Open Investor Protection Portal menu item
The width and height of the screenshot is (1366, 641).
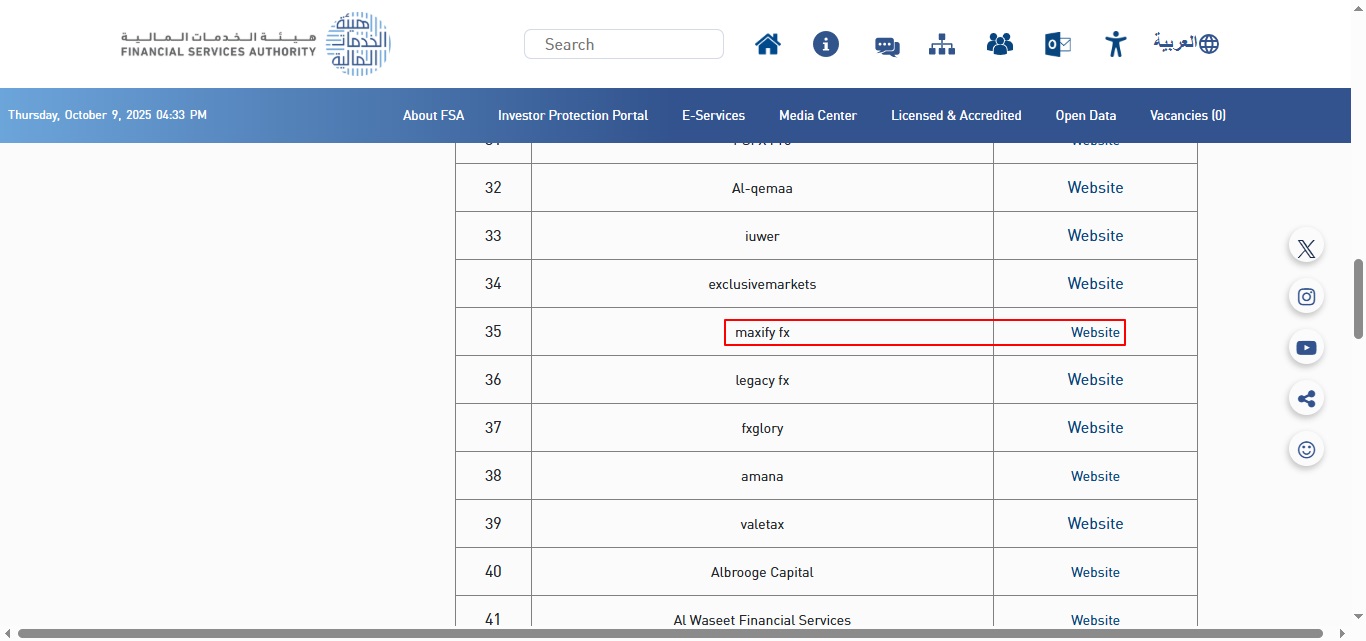pos(573,116)
